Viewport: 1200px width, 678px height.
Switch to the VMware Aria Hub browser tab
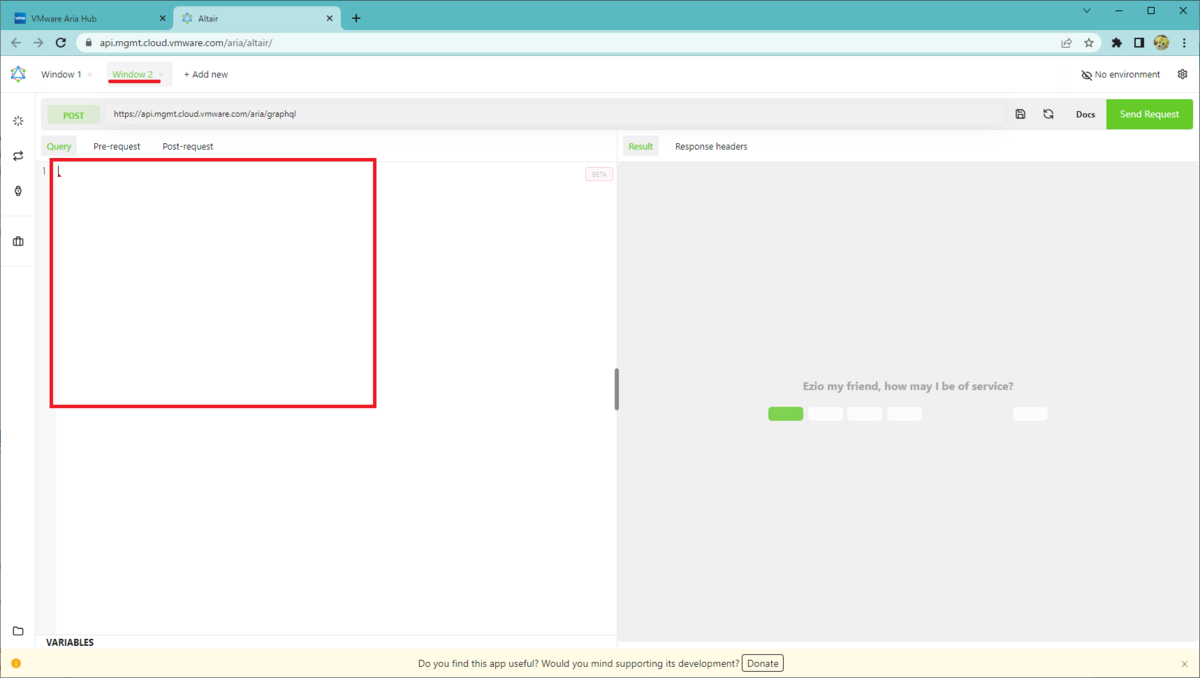[88, 18]
